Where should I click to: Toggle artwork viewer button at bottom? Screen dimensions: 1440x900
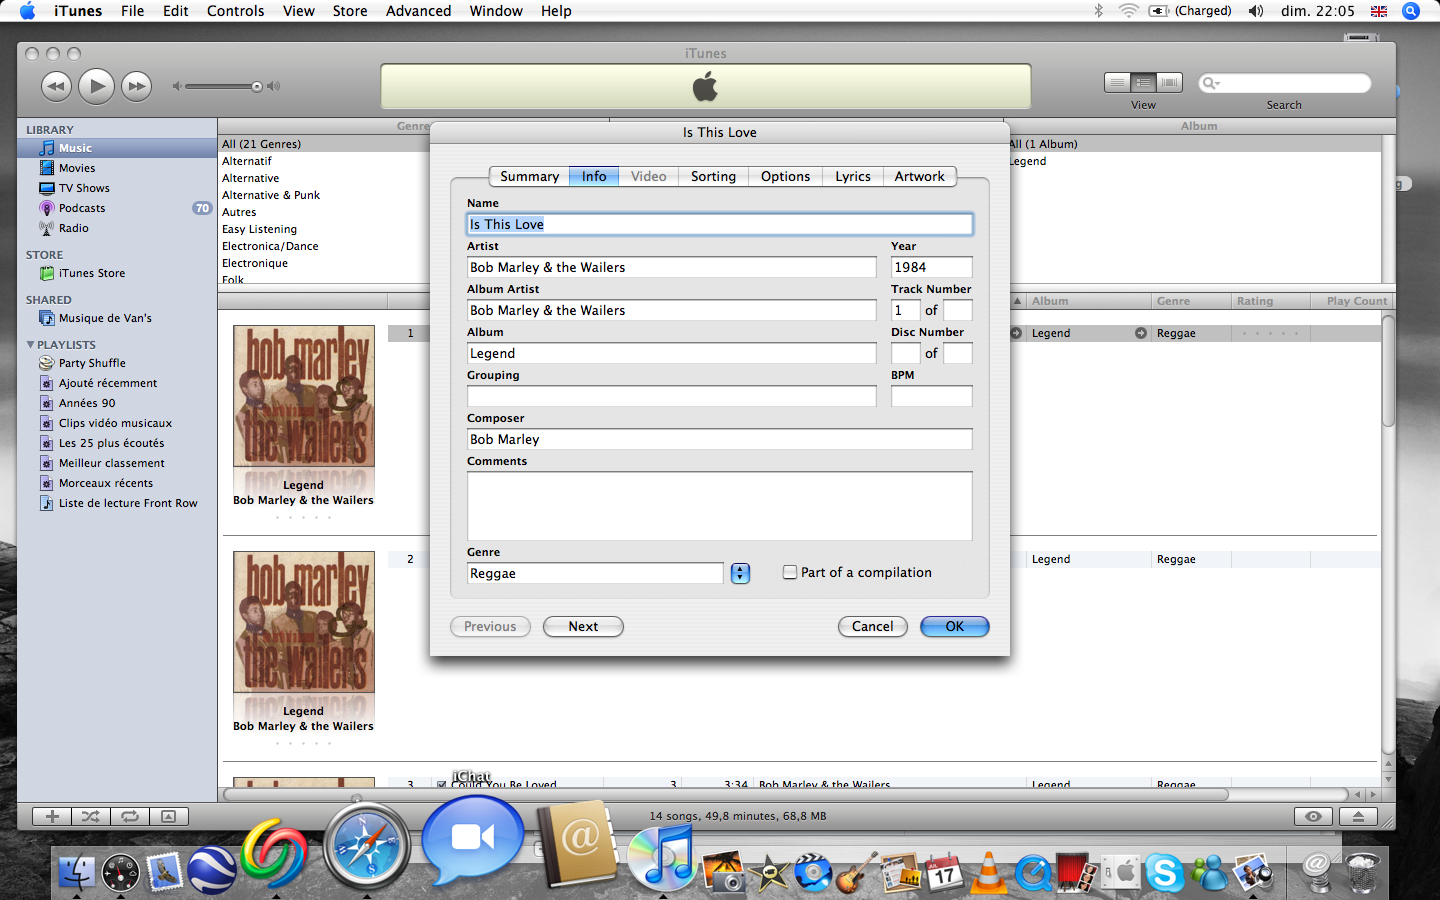(168, 816)
